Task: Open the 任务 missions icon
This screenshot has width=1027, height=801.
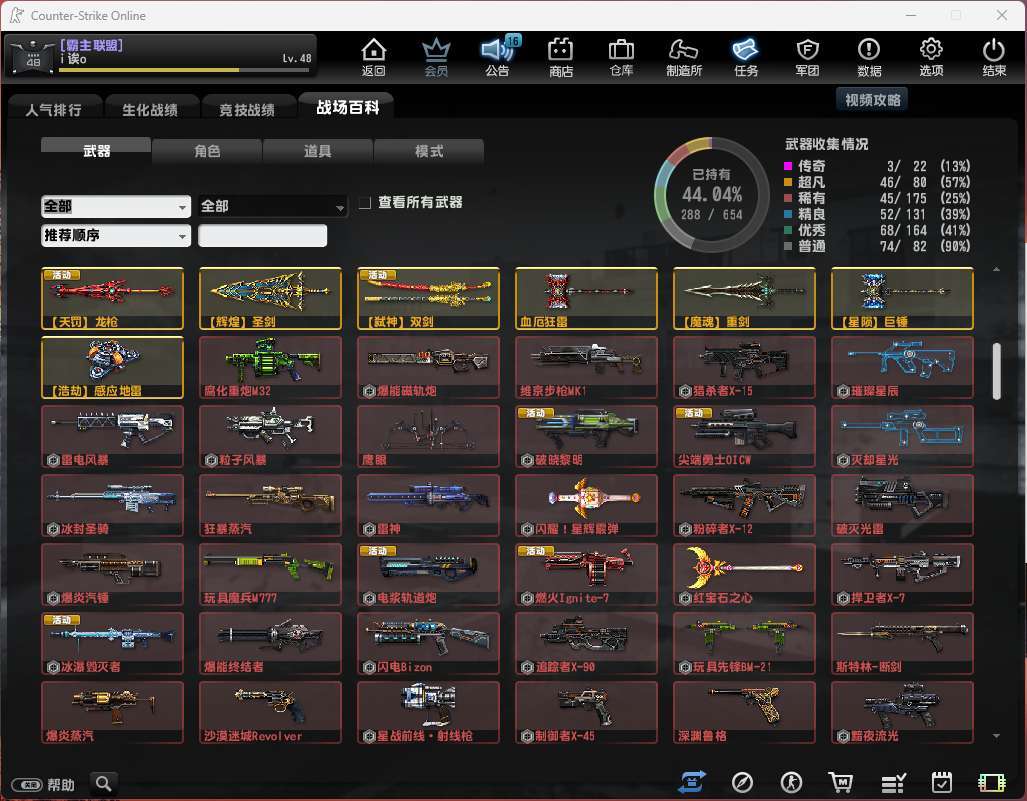Action: [x=745, y=58]
